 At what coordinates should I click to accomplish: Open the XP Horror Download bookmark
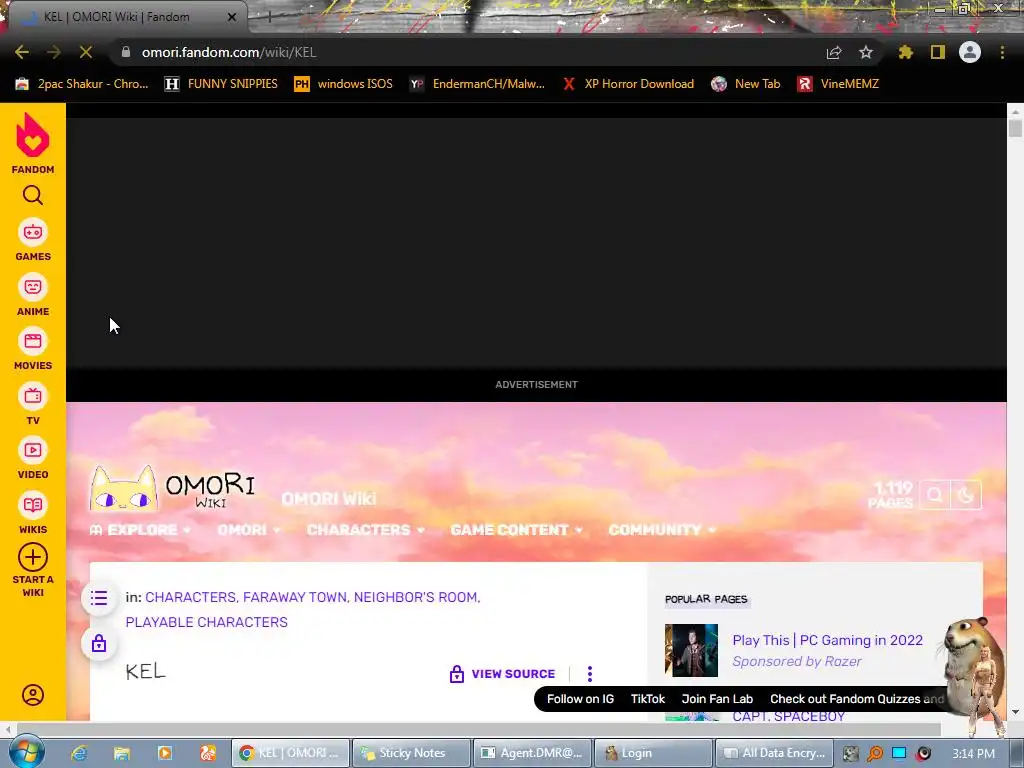coord(628,84)
